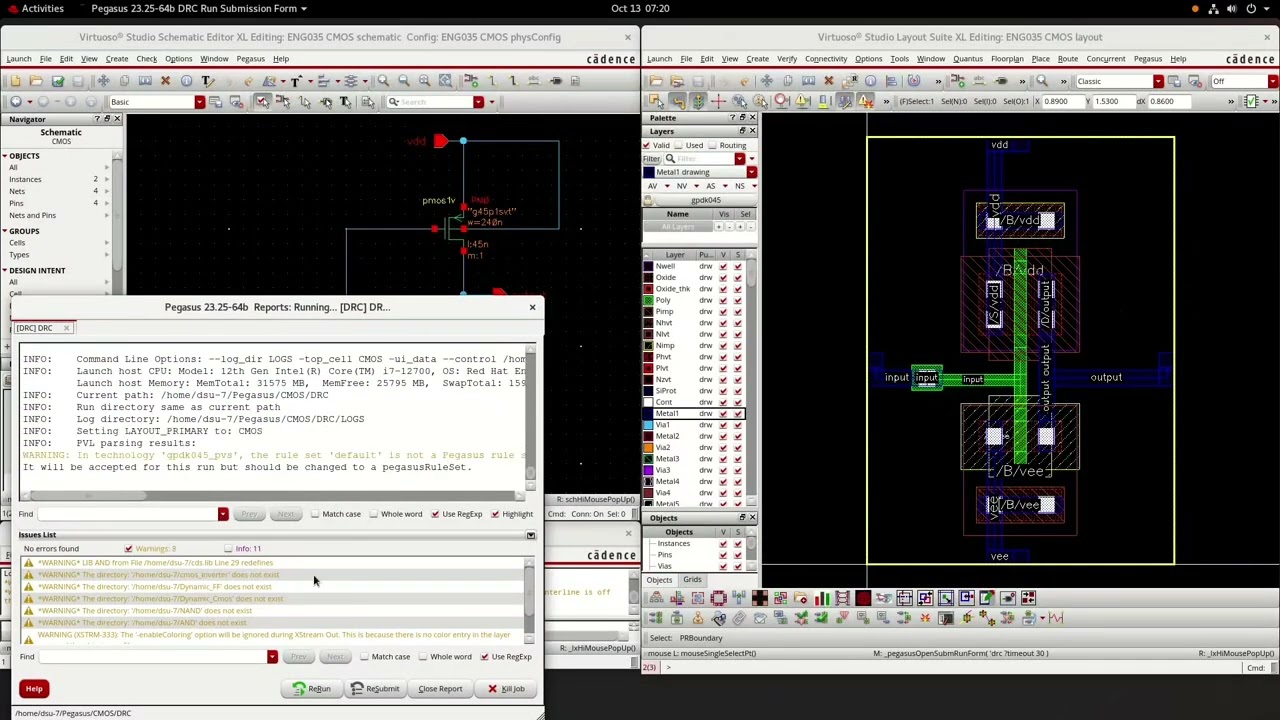Click the Metal1 drawing color swatch
Image resolution: width=1280 pixels, height=720 pixels.
tap(649, 172)
